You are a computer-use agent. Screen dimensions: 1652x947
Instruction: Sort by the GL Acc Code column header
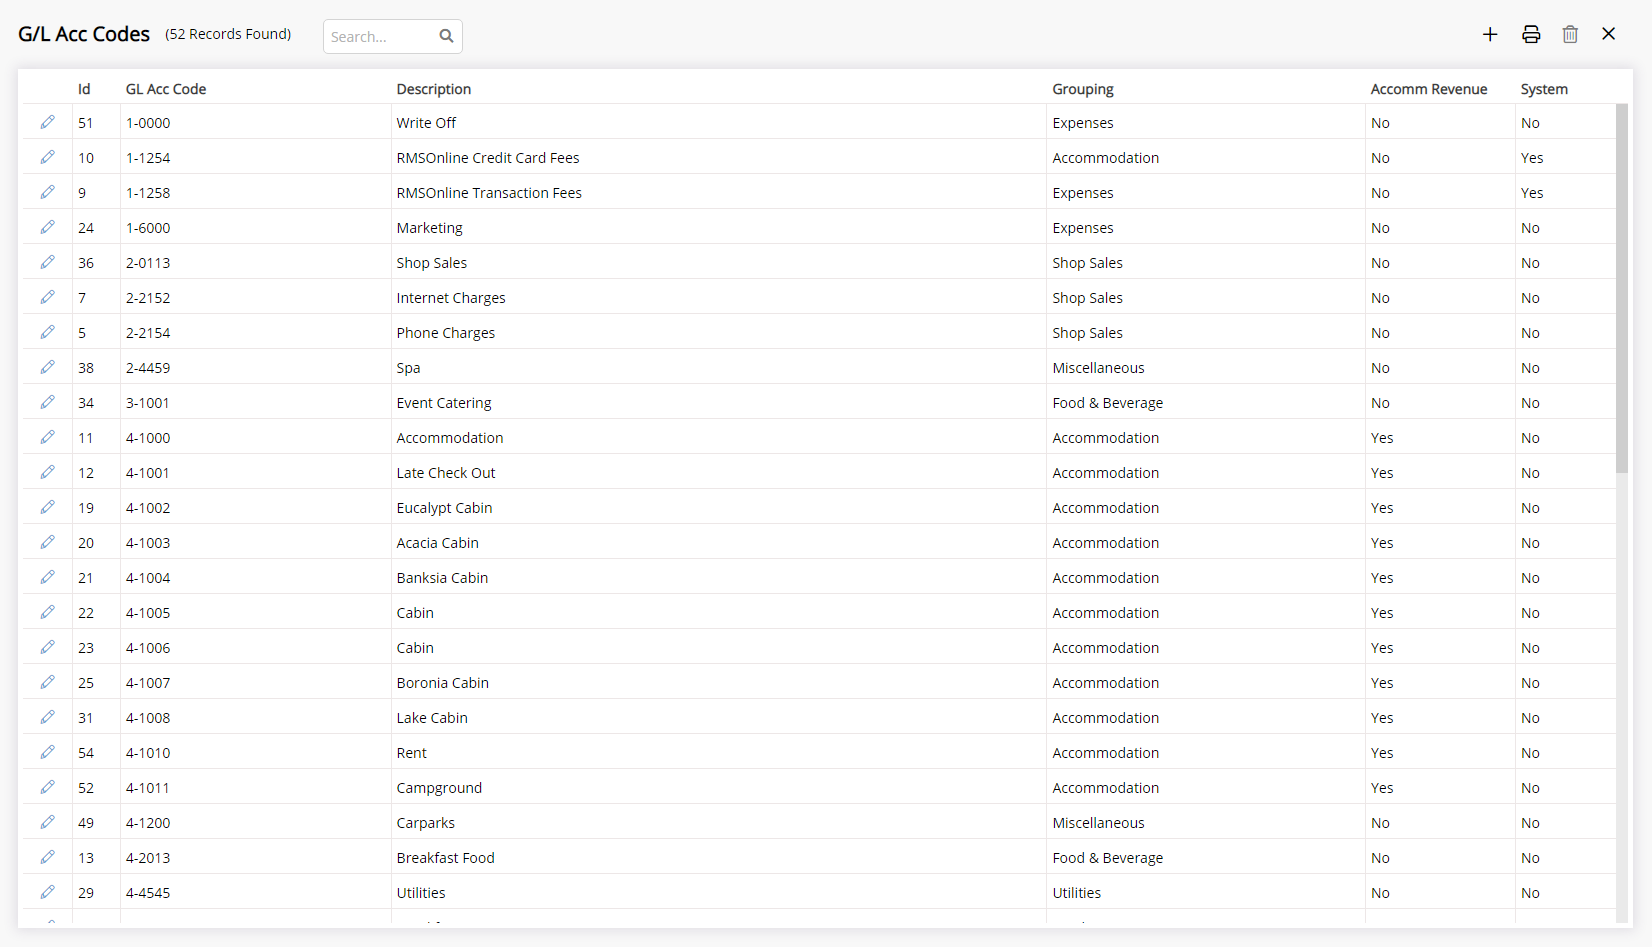(x=165, y=89)
